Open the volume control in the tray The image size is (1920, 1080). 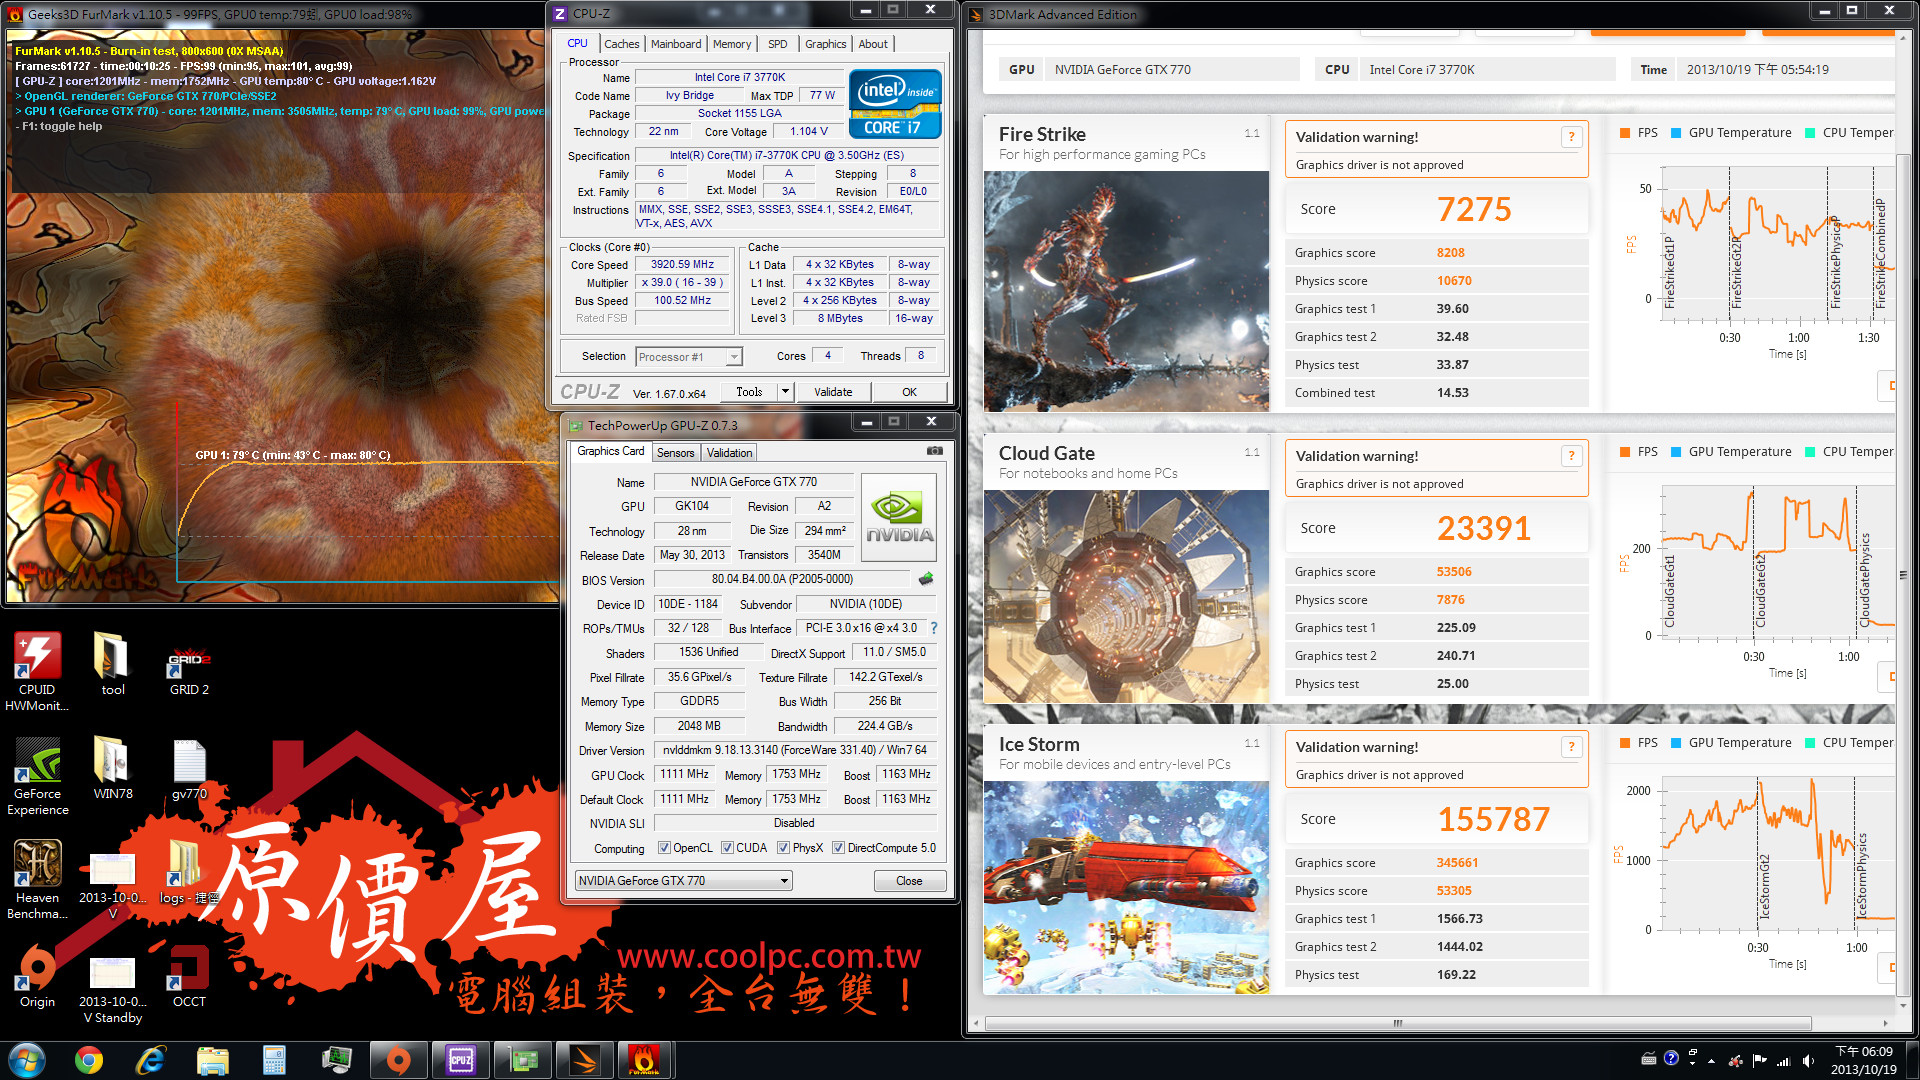(1808, 1060)
